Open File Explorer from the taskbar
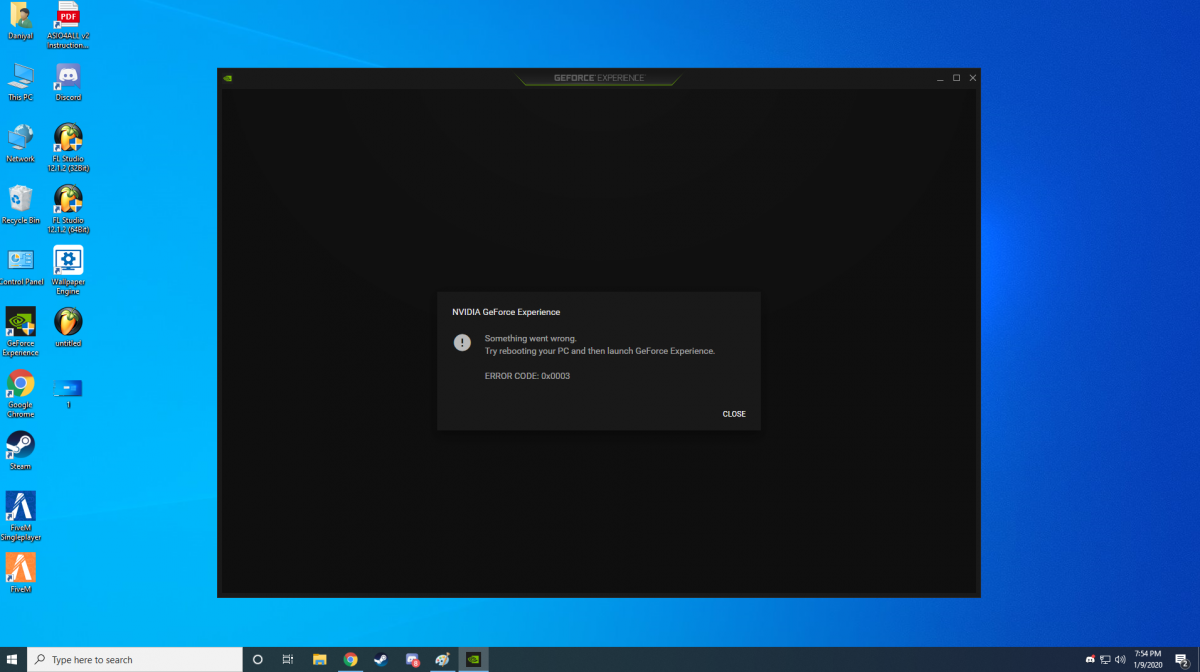Image resolution: width=1200 pixels, height=672 pixels. pyautogui.click(x=320, y=659)
